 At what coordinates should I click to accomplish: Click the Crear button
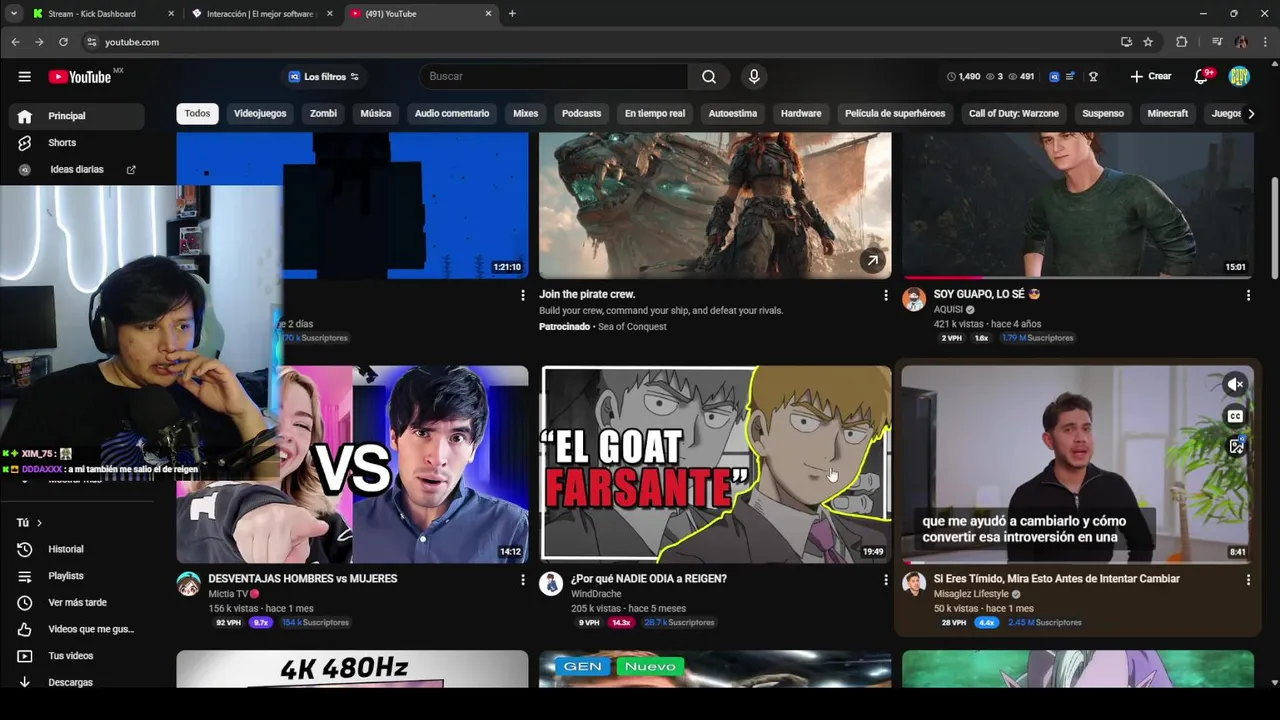coord(1151,76)
